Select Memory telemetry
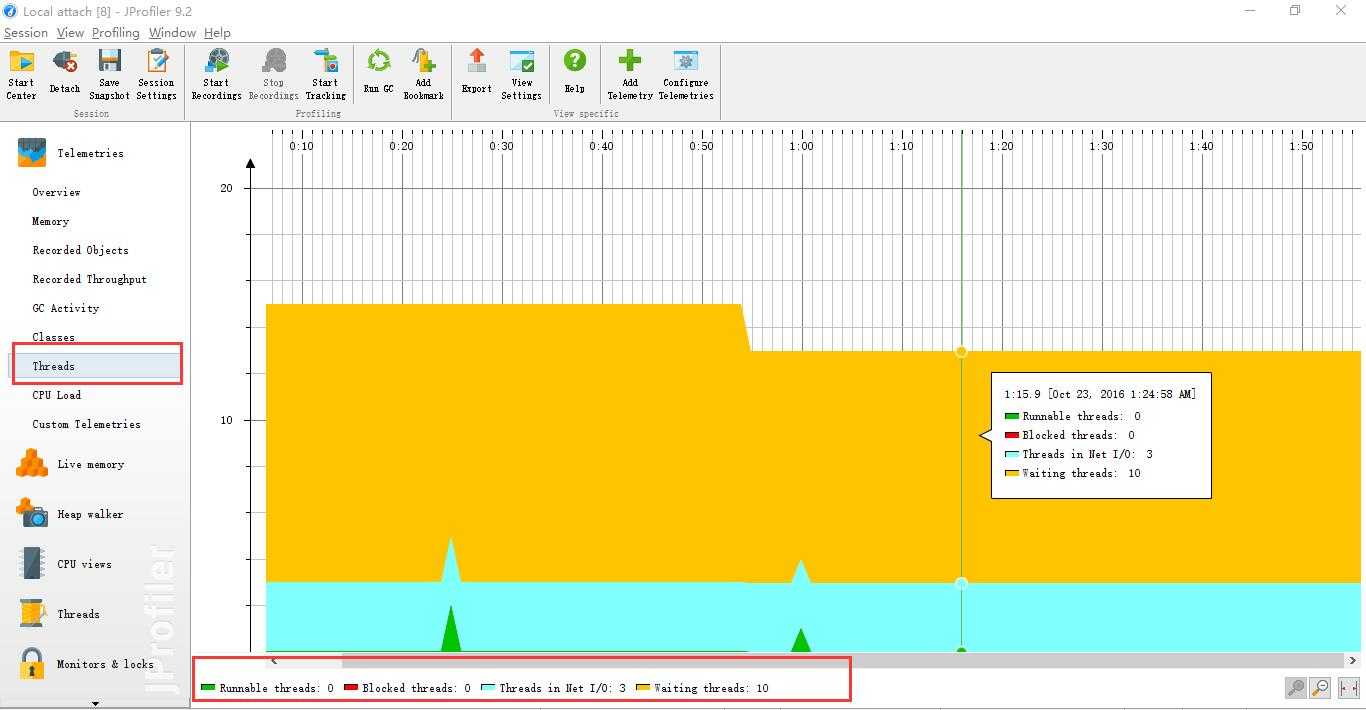 coord(50,221)
